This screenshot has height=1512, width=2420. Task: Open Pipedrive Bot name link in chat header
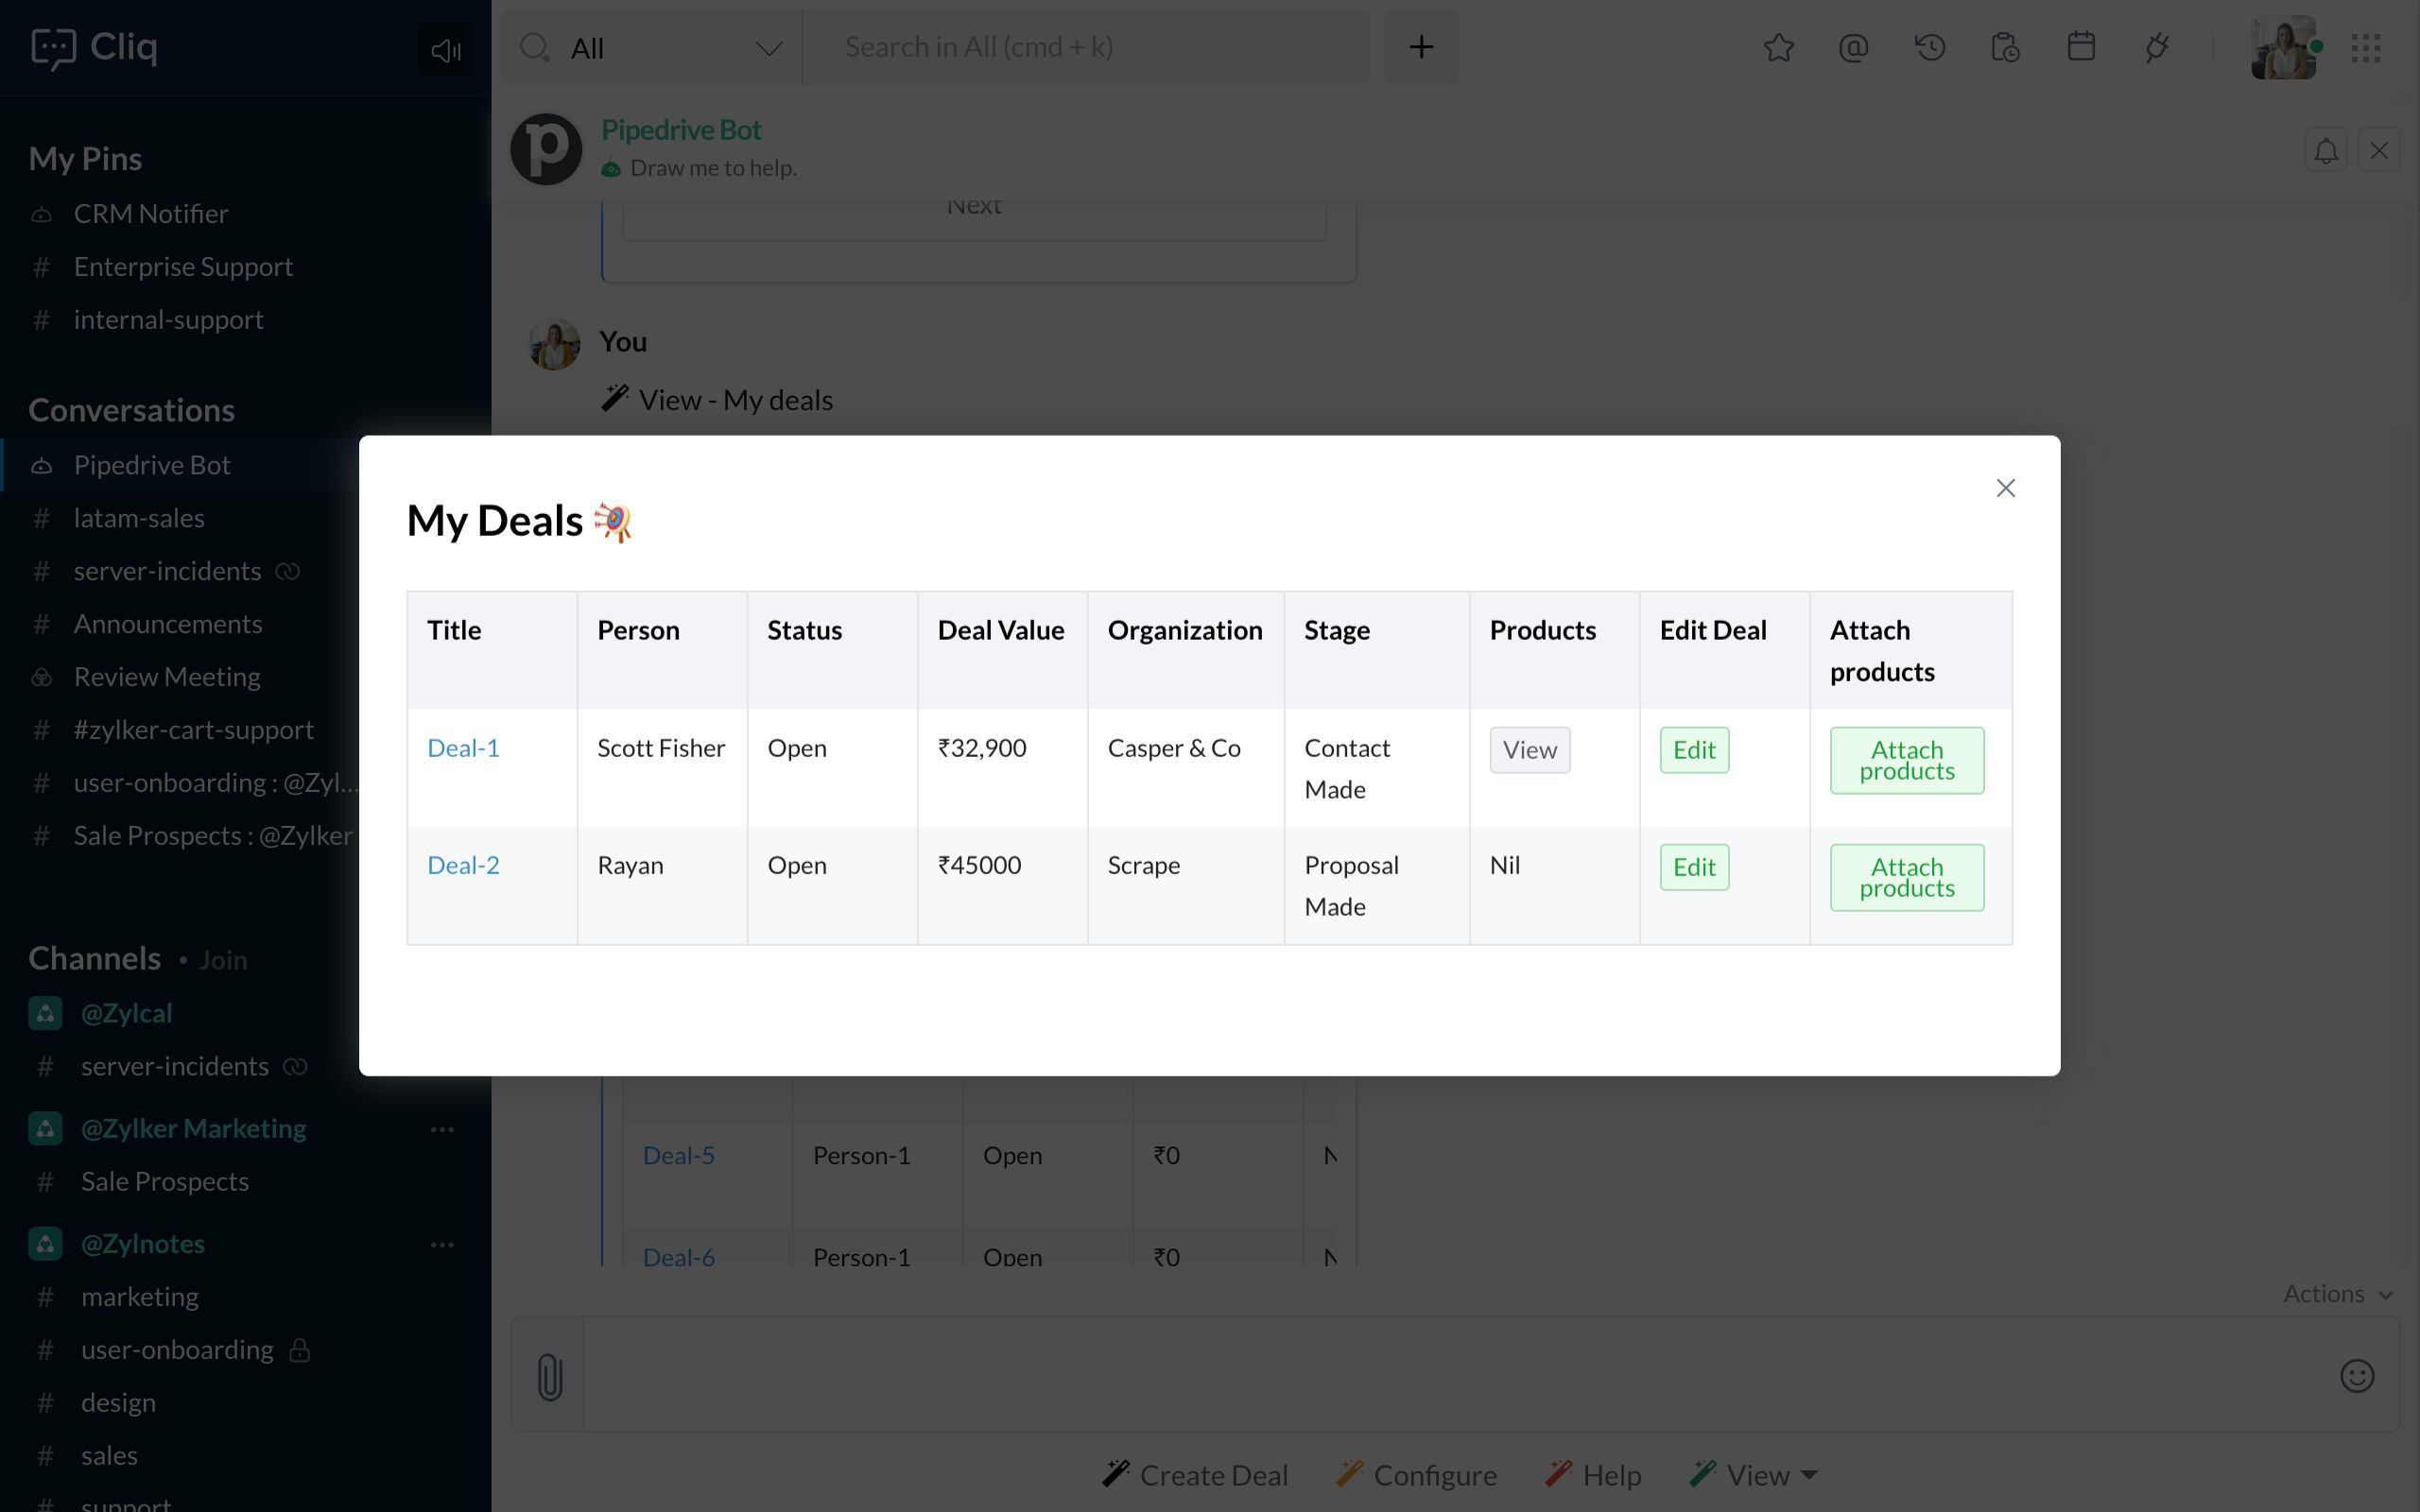coord(681,130)
